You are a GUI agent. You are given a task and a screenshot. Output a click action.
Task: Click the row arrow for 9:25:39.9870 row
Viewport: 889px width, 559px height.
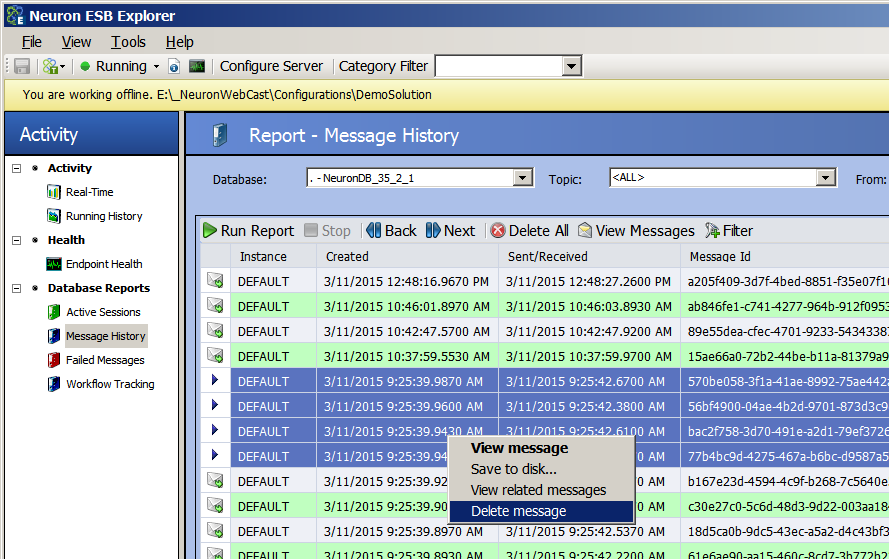coord(215,380)
